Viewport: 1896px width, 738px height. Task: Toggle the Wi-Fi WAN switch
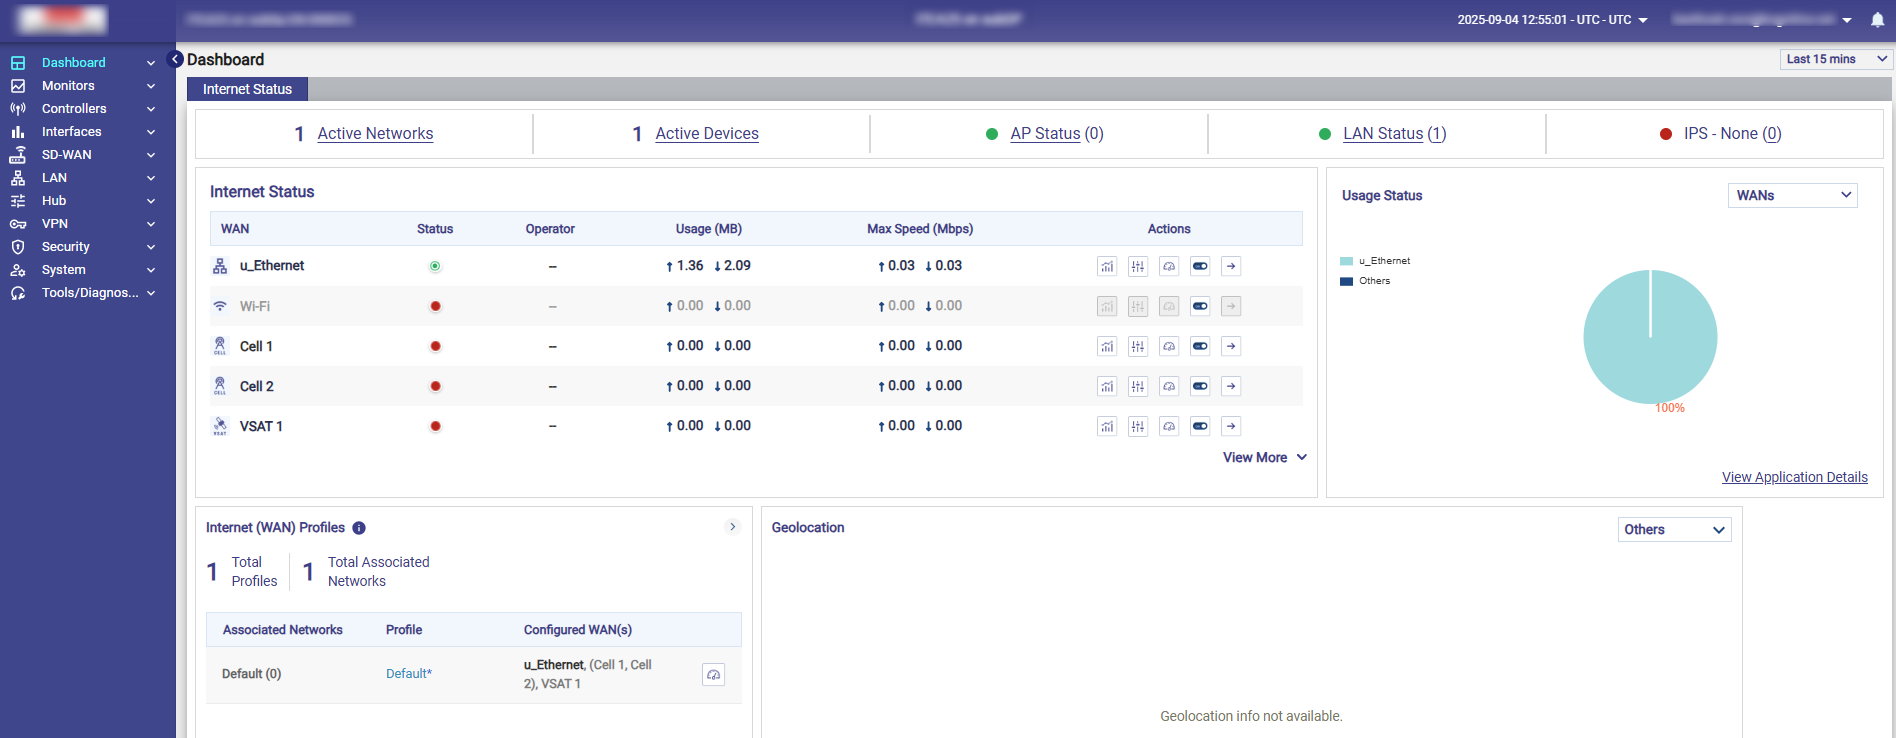point(1200,306)
